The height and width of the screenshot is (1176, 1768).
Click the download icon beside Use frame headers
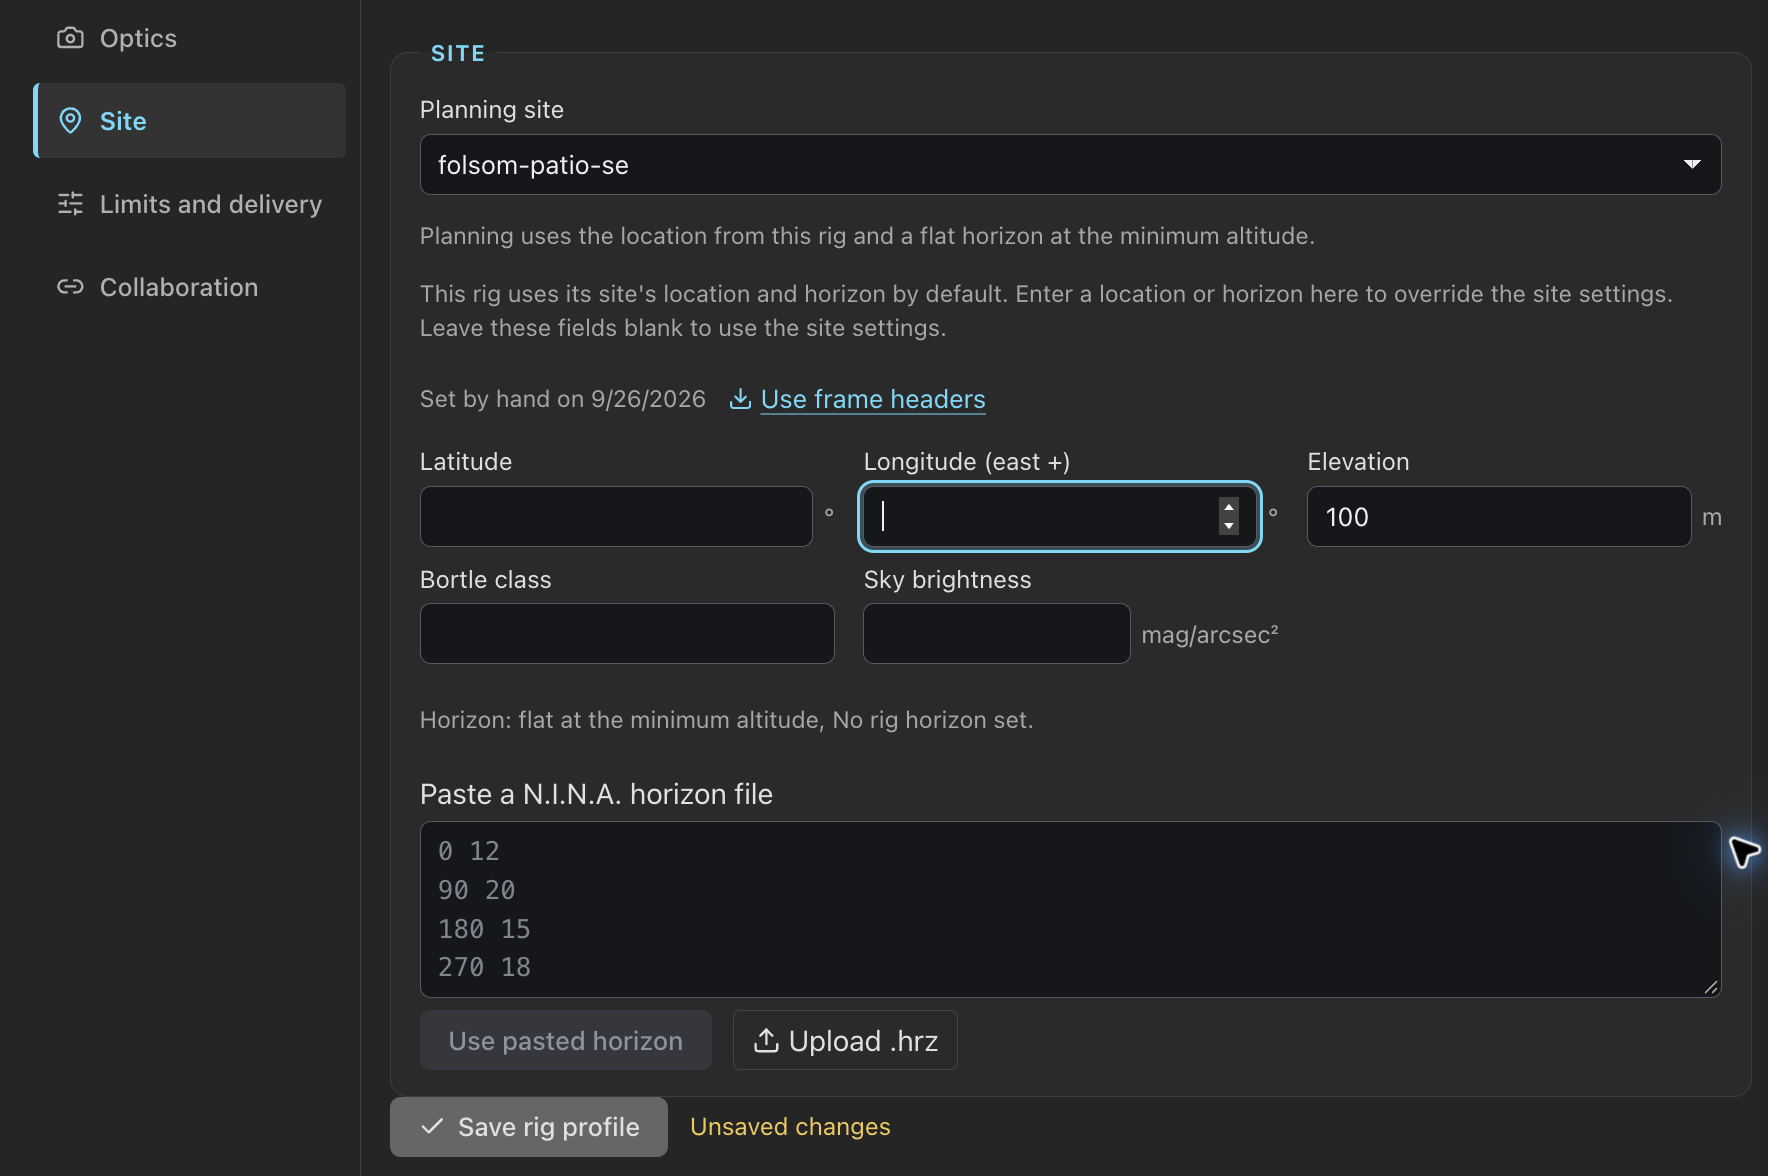click(x=740, y=399)
